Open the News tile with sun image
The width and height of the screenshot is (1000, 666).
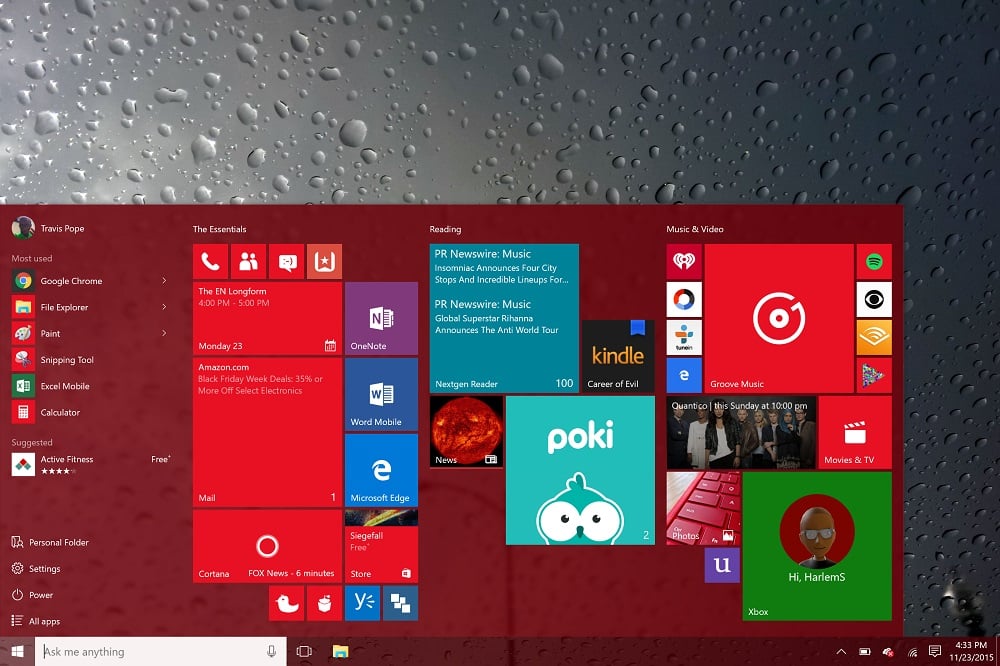(466, 432)
